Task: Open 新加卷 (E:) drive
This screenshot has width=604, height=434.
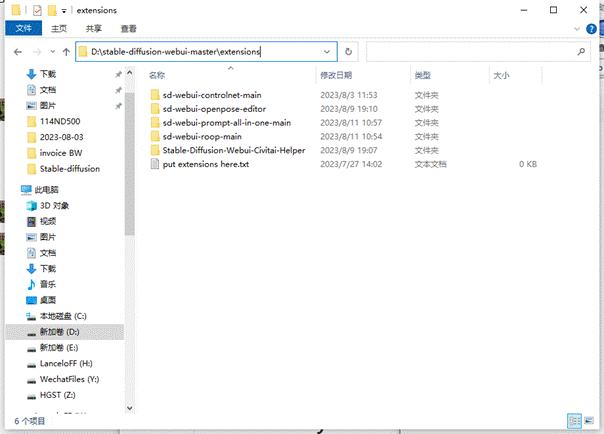Action: pos(59,348)
